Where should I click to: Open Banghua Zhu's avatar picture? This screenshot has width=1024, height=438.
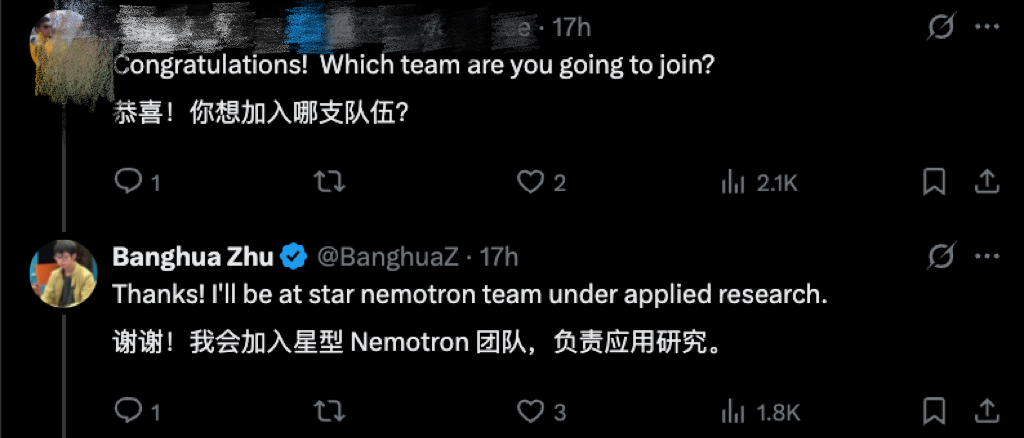[x=62, y=273]
